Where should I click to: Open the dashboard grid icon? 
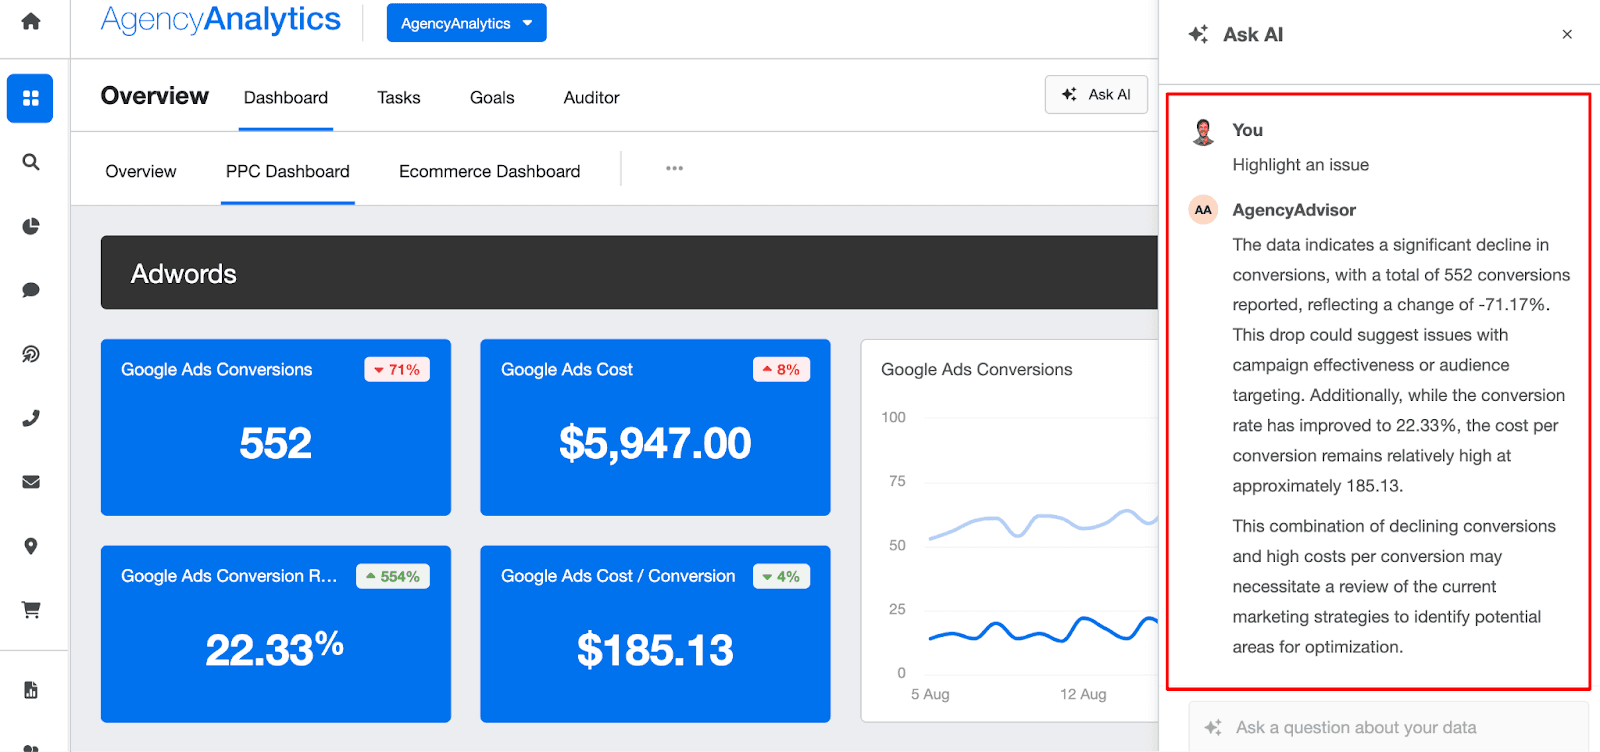[30, 98]
